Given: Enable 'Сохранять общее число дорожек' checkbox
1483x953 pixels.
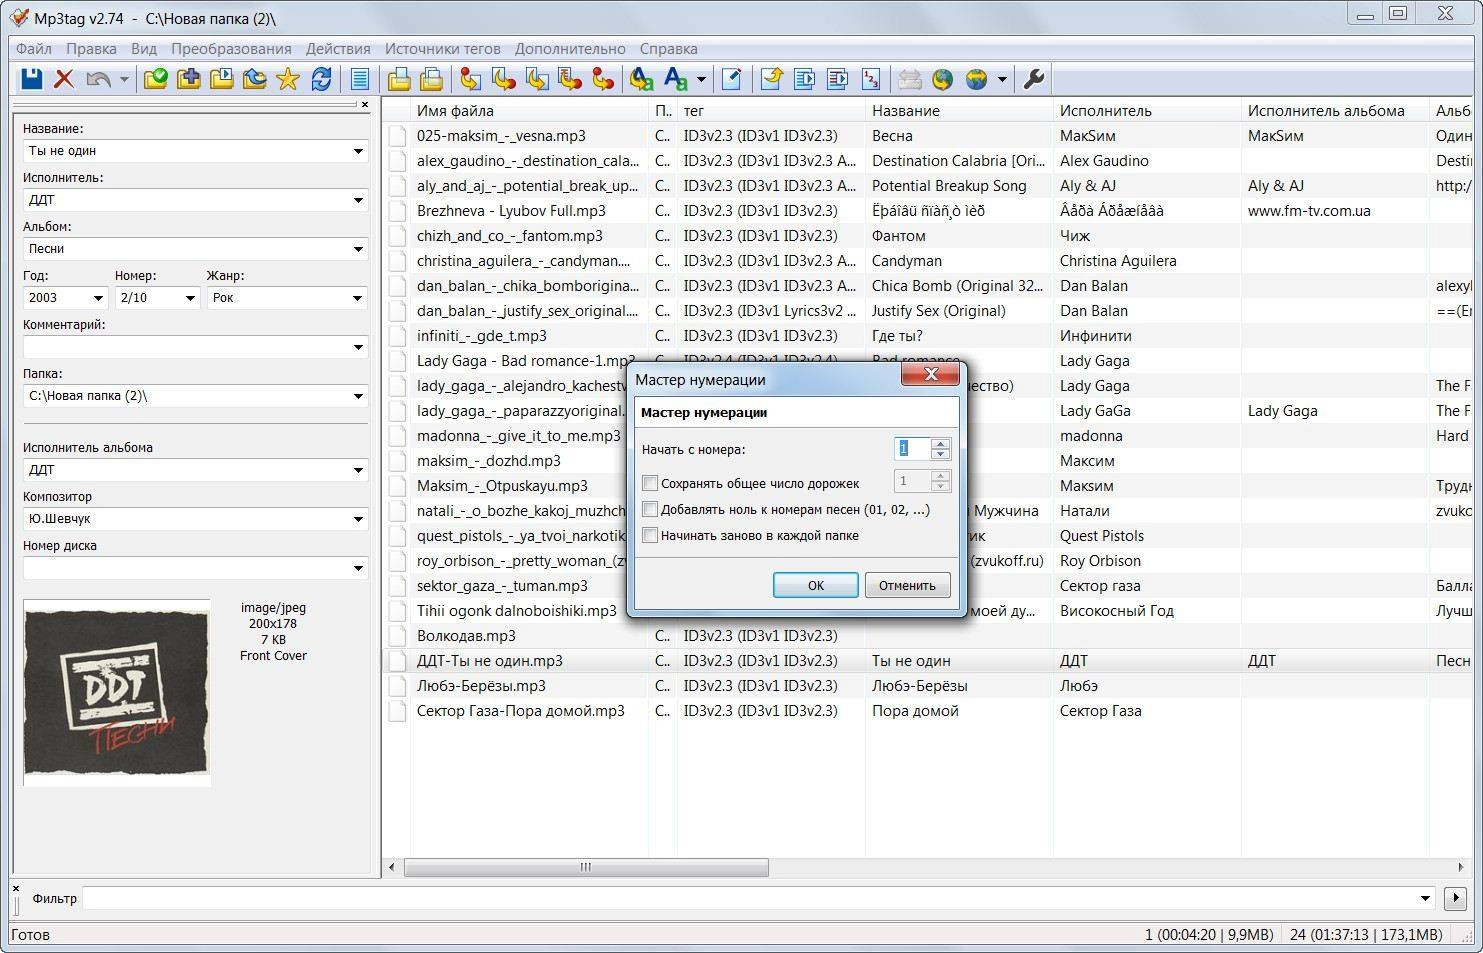Looking at the screenshot, I should tap(650, 483).
